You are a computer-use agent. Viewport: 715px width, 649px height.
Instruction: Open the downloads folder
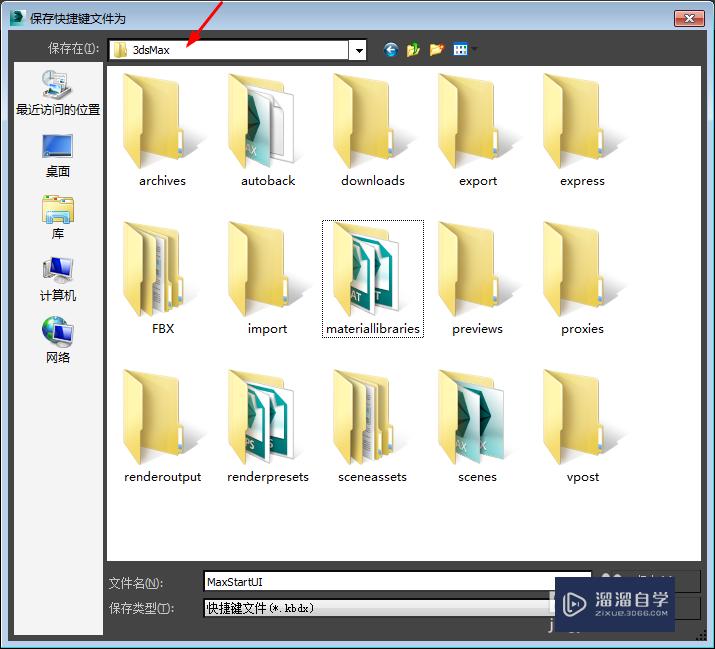pyautogui.click(x=373, y=131)
